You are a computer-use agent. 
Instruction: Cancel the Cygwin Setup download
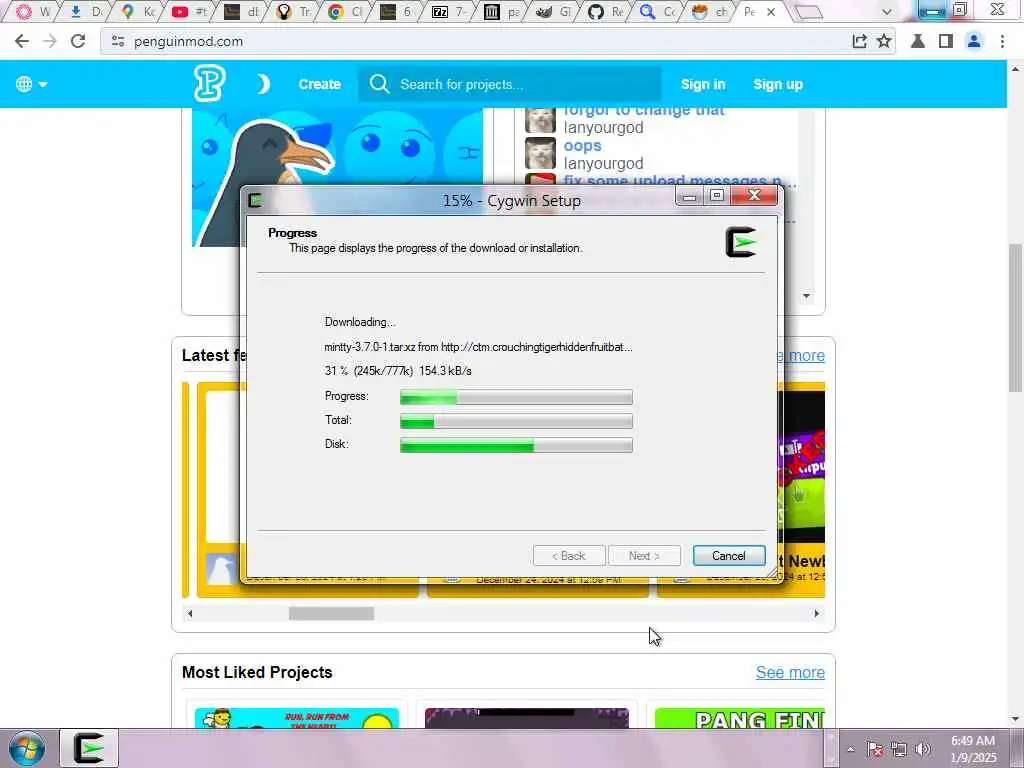tap(729, 556)
